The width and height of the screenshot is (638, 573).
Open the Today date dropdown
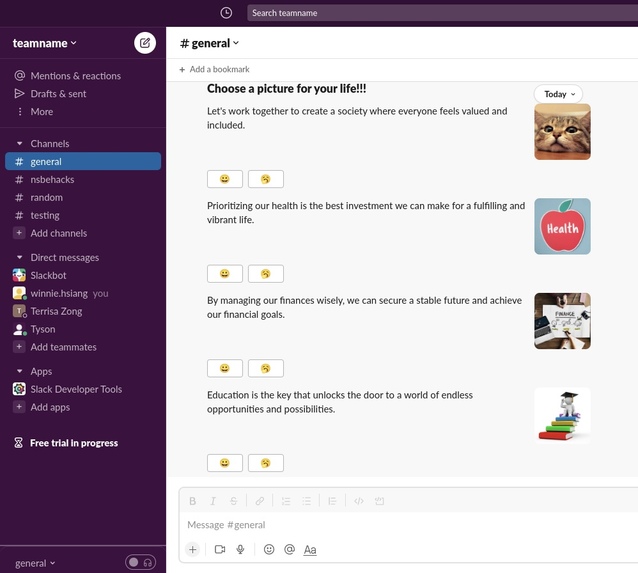tap(558, 94)
